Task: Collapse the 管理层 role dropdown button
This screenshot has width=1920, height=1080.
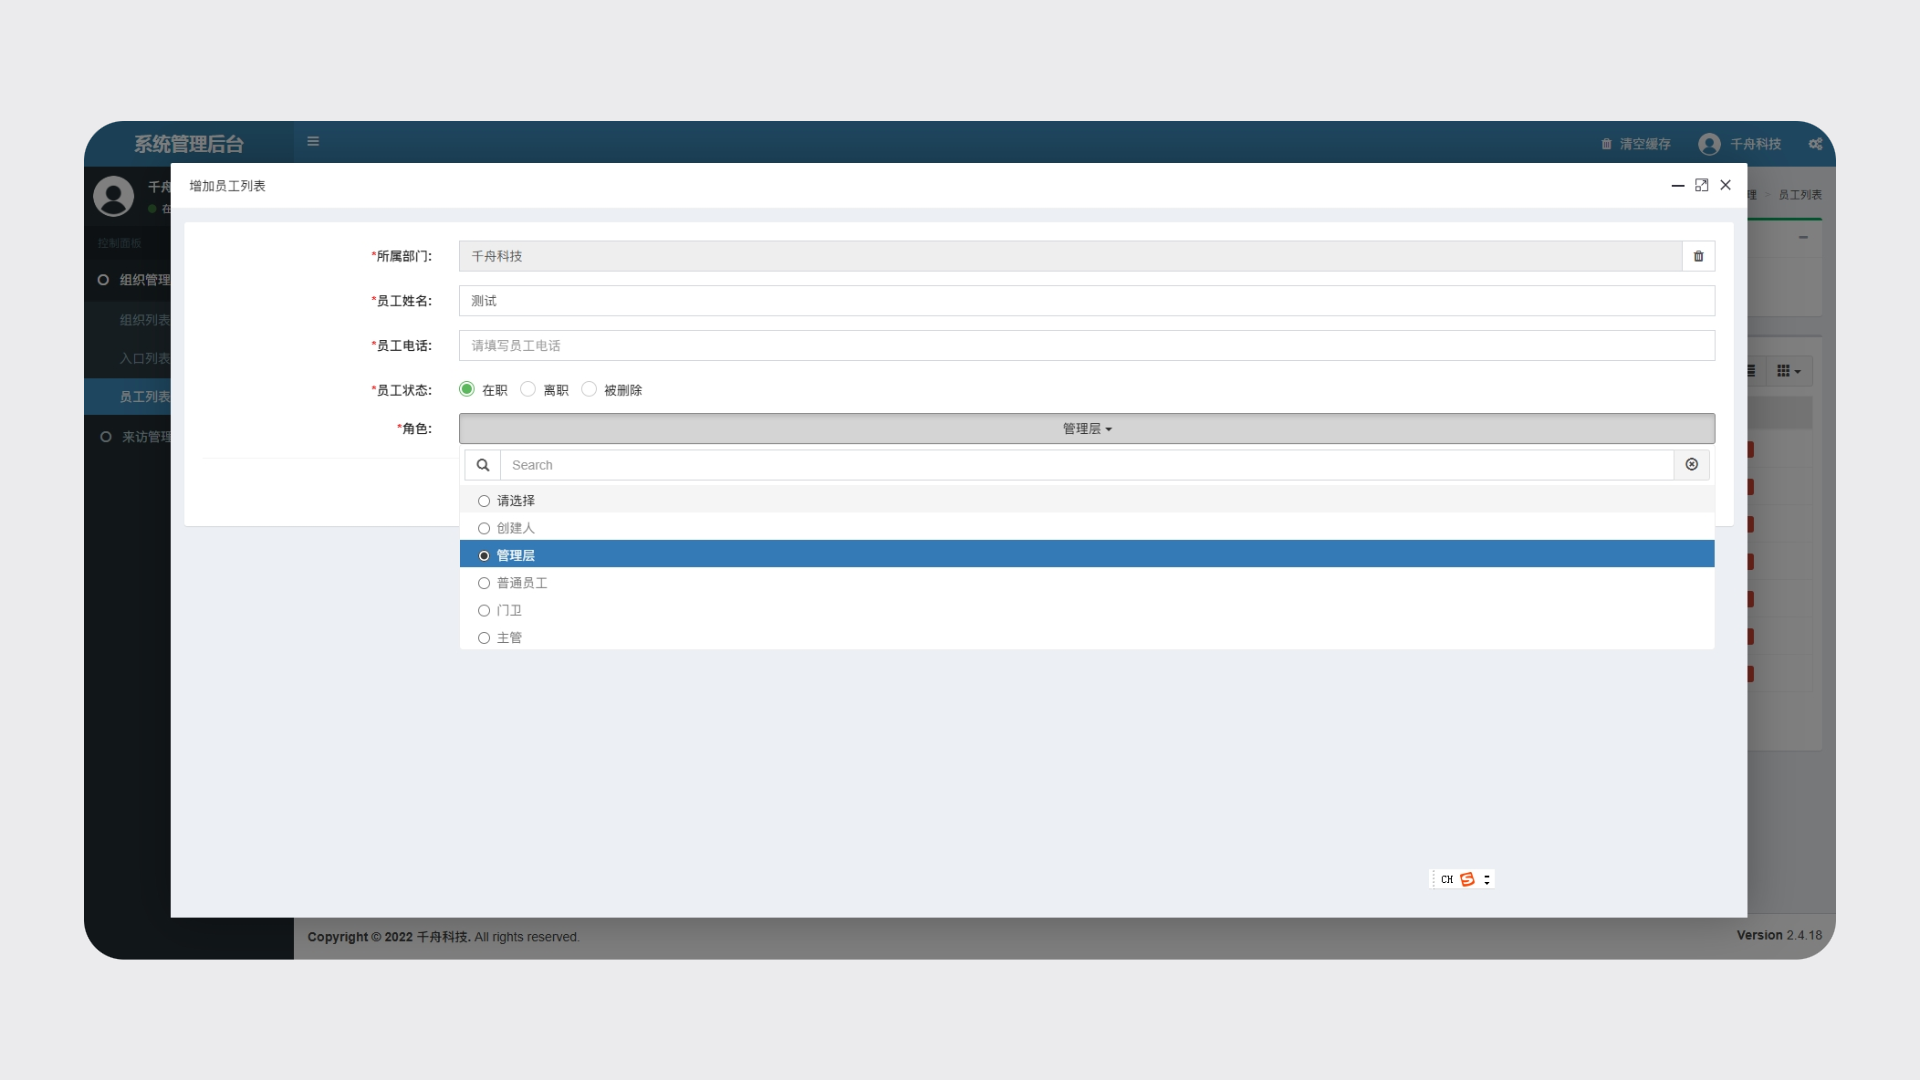Action: click(1086, 429)
